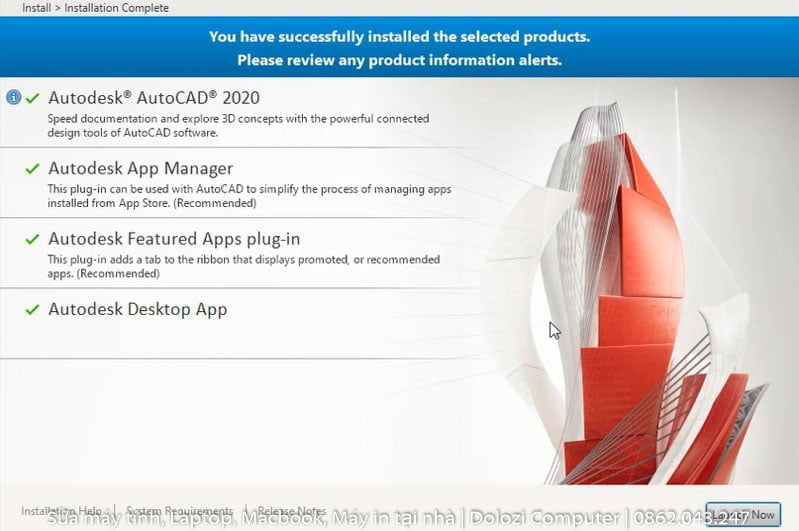This screenshot has width=799, height=531.
Task: Open the Release Notes link
Action: pyautogui.click(x=291, y=511)
